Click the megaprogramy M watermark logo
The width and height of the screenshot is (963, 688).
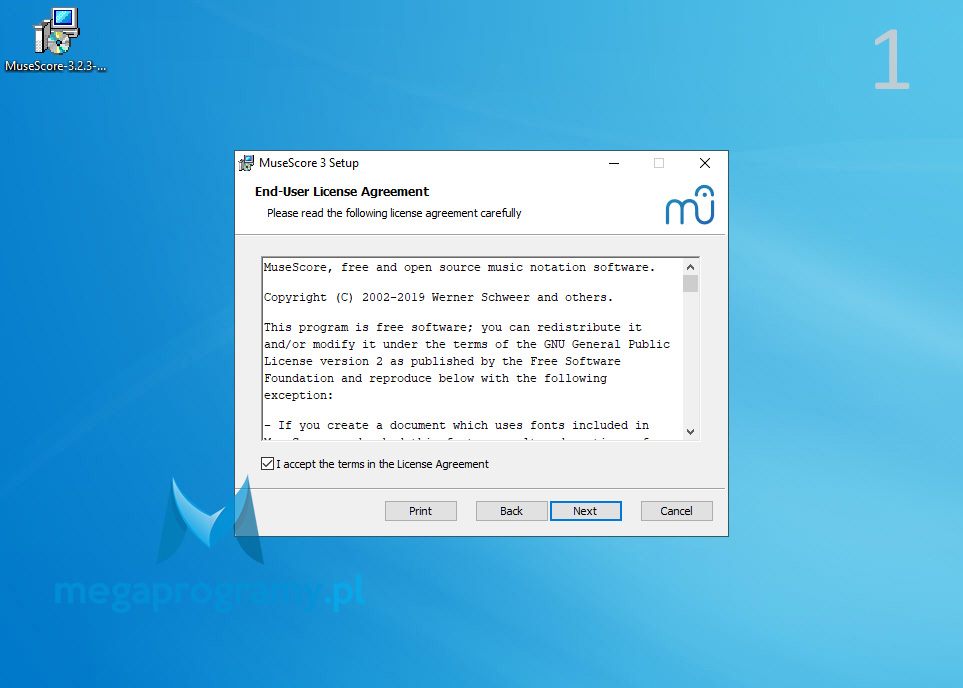pos(210,520)
